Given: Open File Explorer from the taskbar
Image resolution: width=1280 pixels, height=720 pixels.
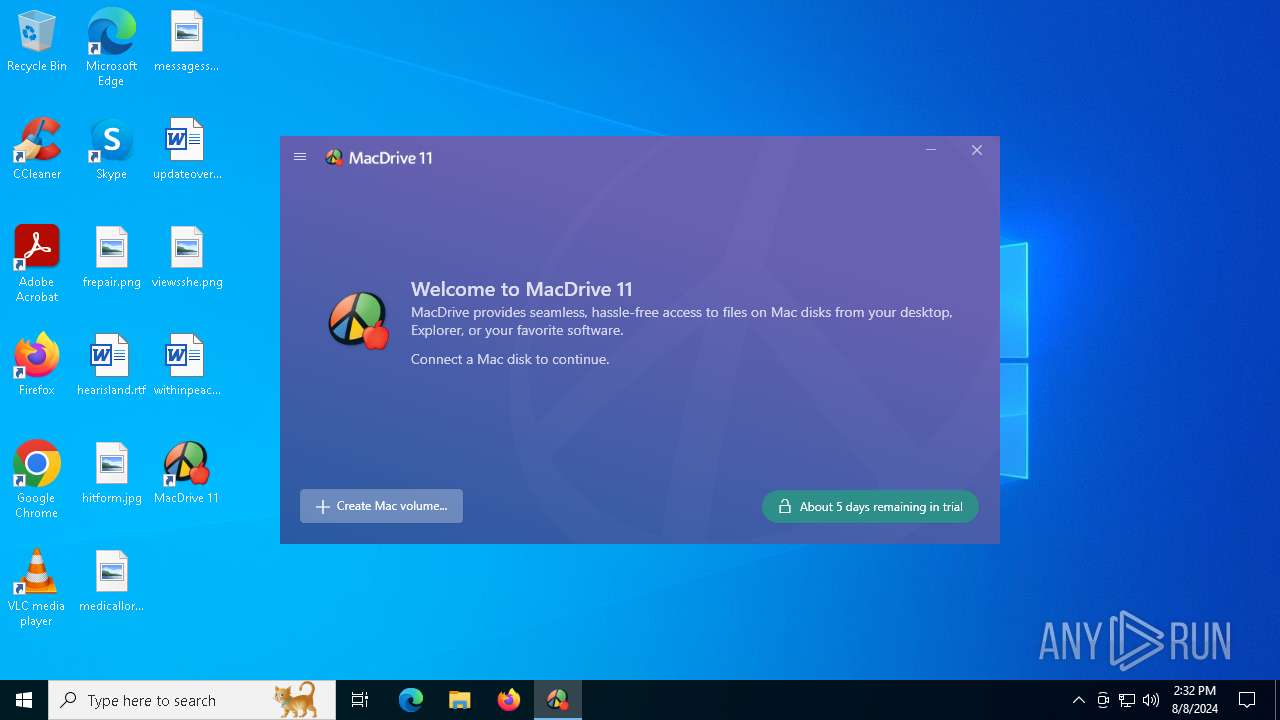Looking at the screenshot, I should click(x=460, y=700).
